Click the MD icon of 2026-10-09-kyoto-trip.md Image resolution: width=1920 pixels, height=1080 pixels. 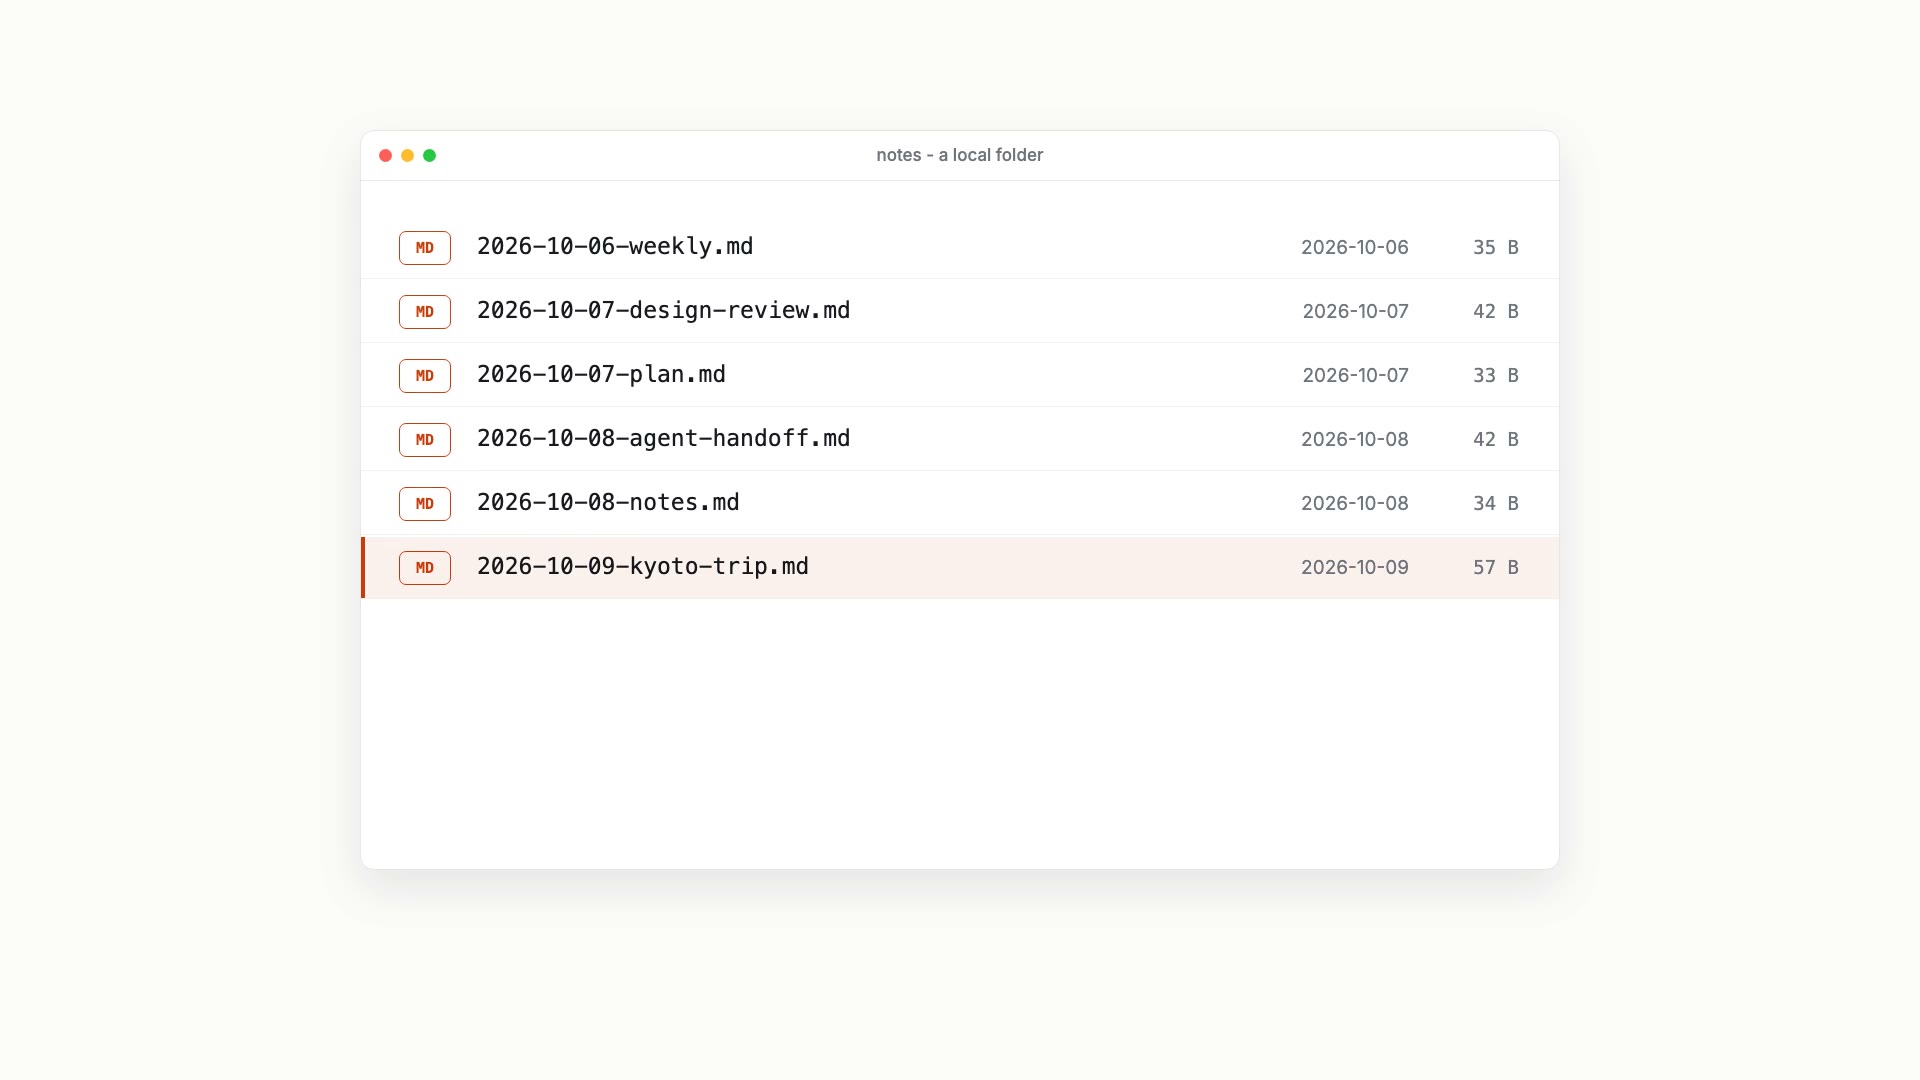click(x=425, y=568)
